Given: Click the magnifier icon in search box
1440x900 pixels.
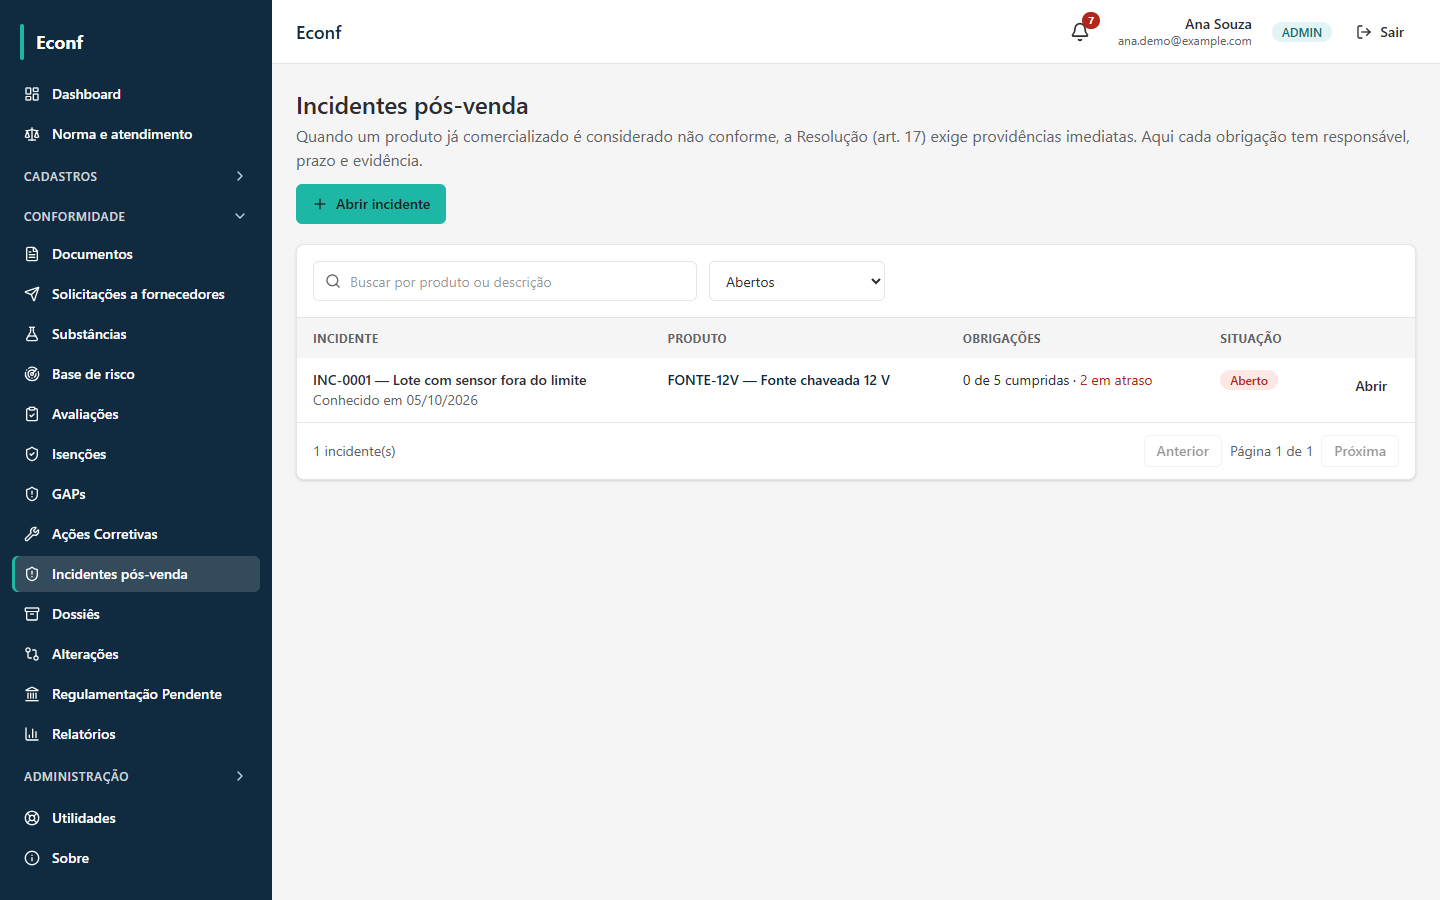Looking at the screenshot, I should click(x=333, y=282).
